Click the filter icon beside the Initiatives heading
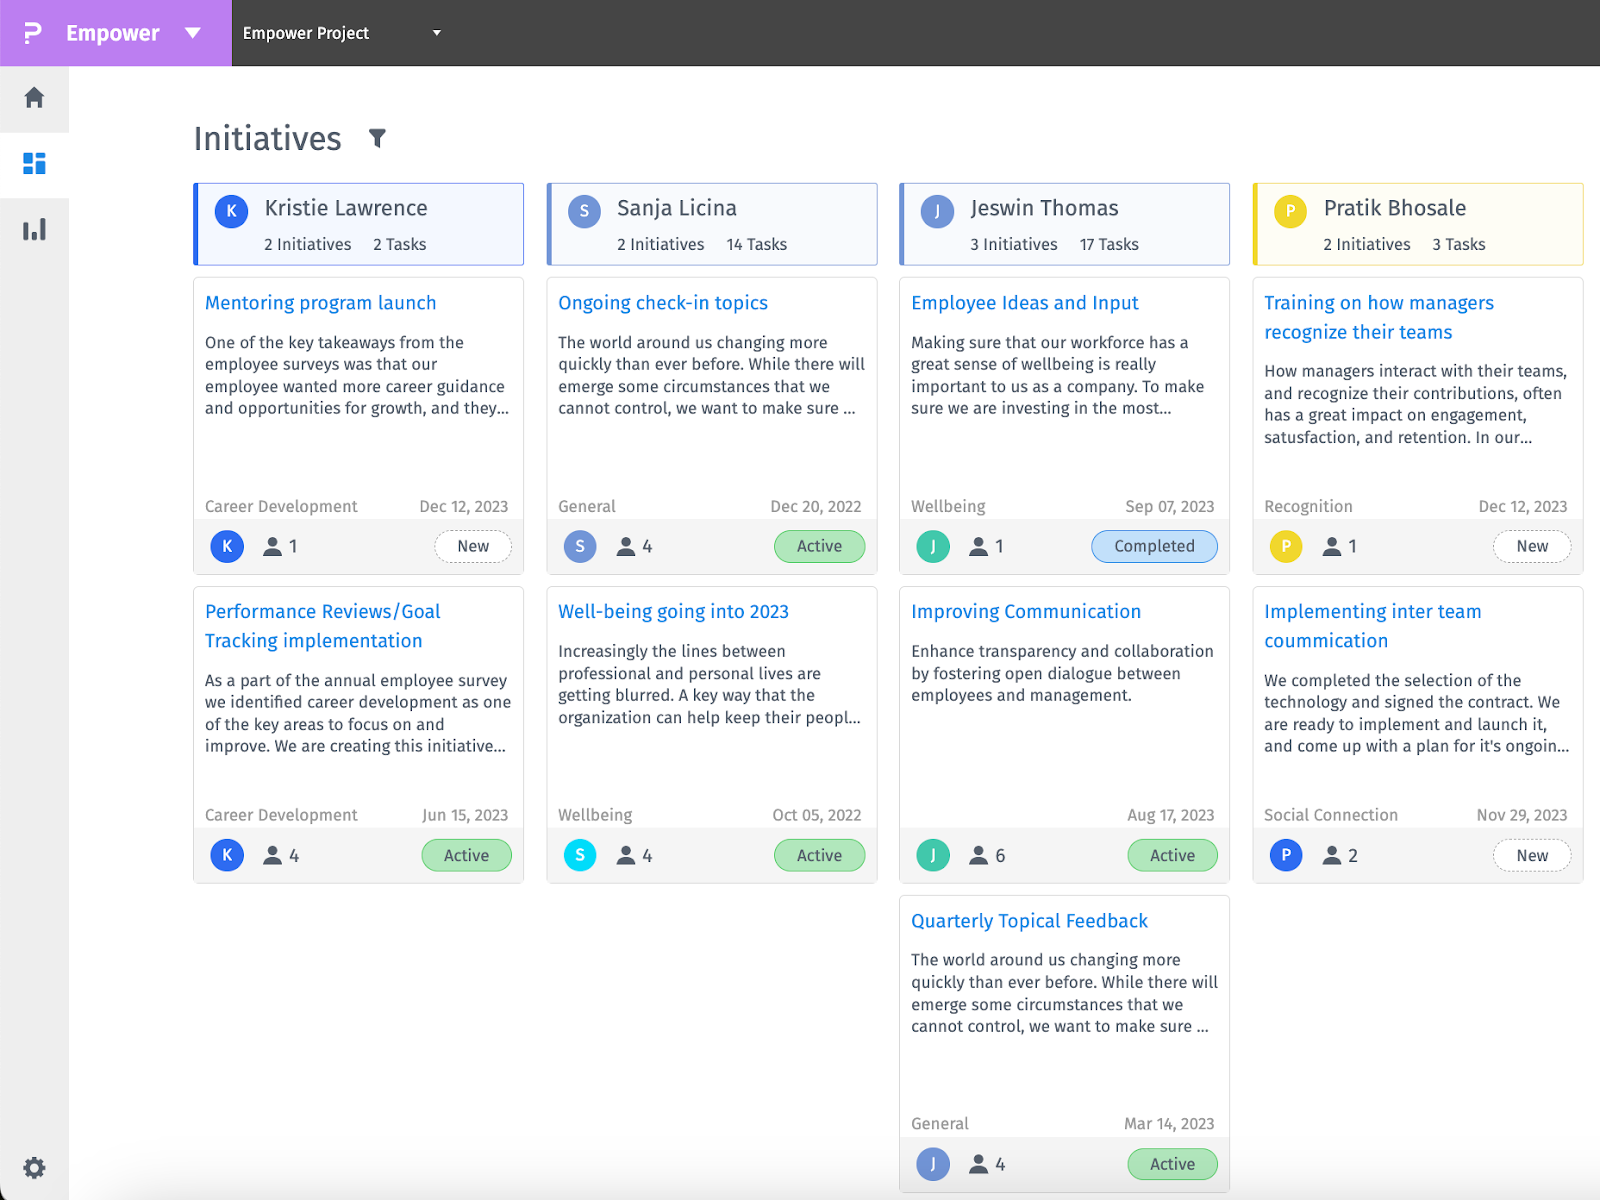This screenshot has width=1600, height=1200. click(x=377, y=139)
